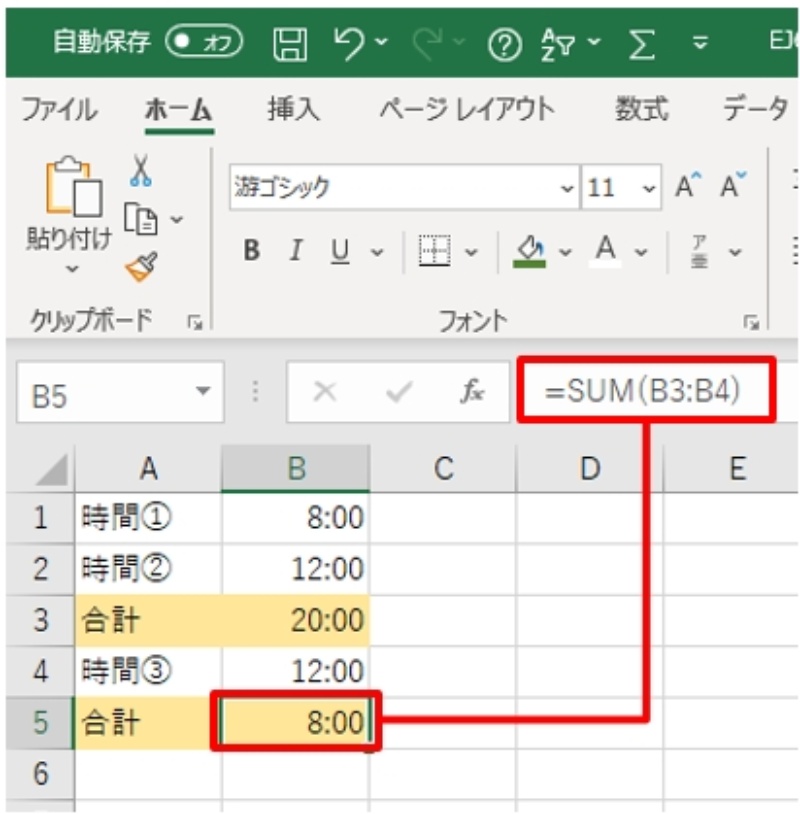
Task: Apply the fill color paint bucket
Action: pyautogui.click(x=529, y=250)
